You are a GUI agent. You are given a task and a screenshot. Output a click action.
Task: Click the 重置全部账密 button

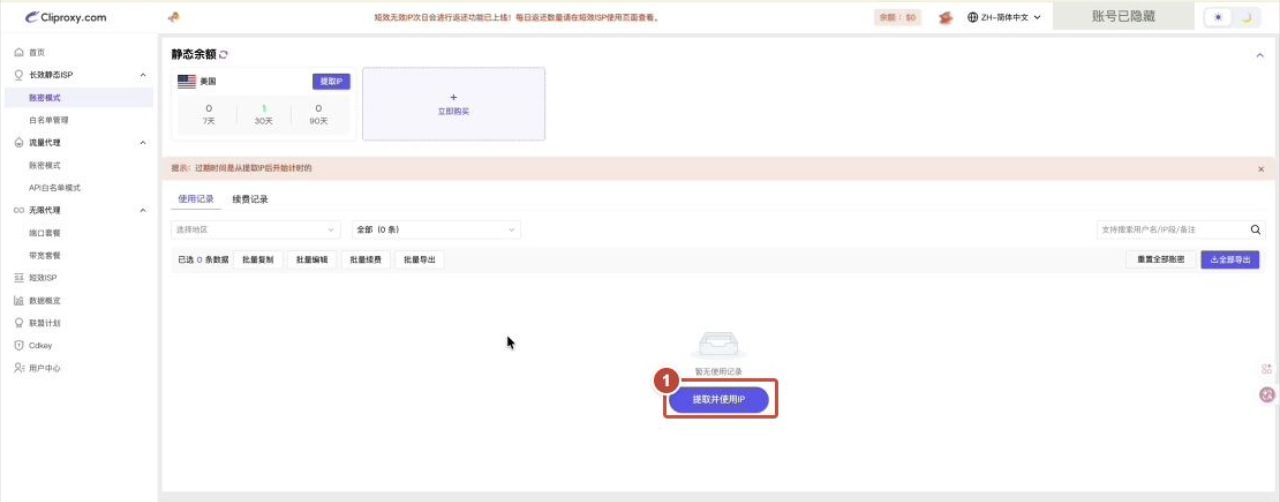point(1161,259)
